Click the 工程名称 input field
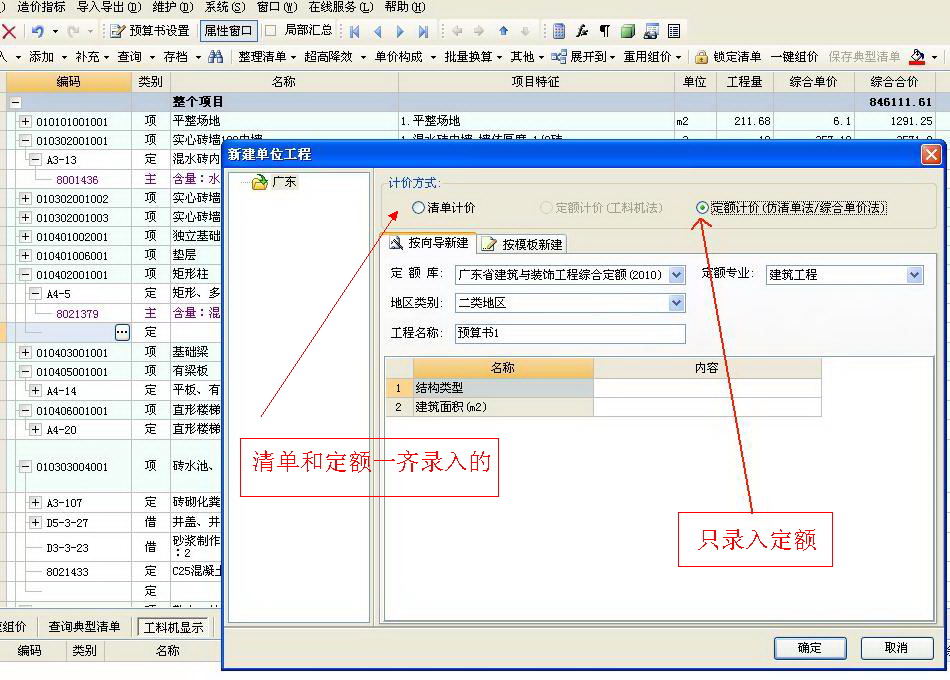Viewport: 950px width, 680px height. coord(570,333)
